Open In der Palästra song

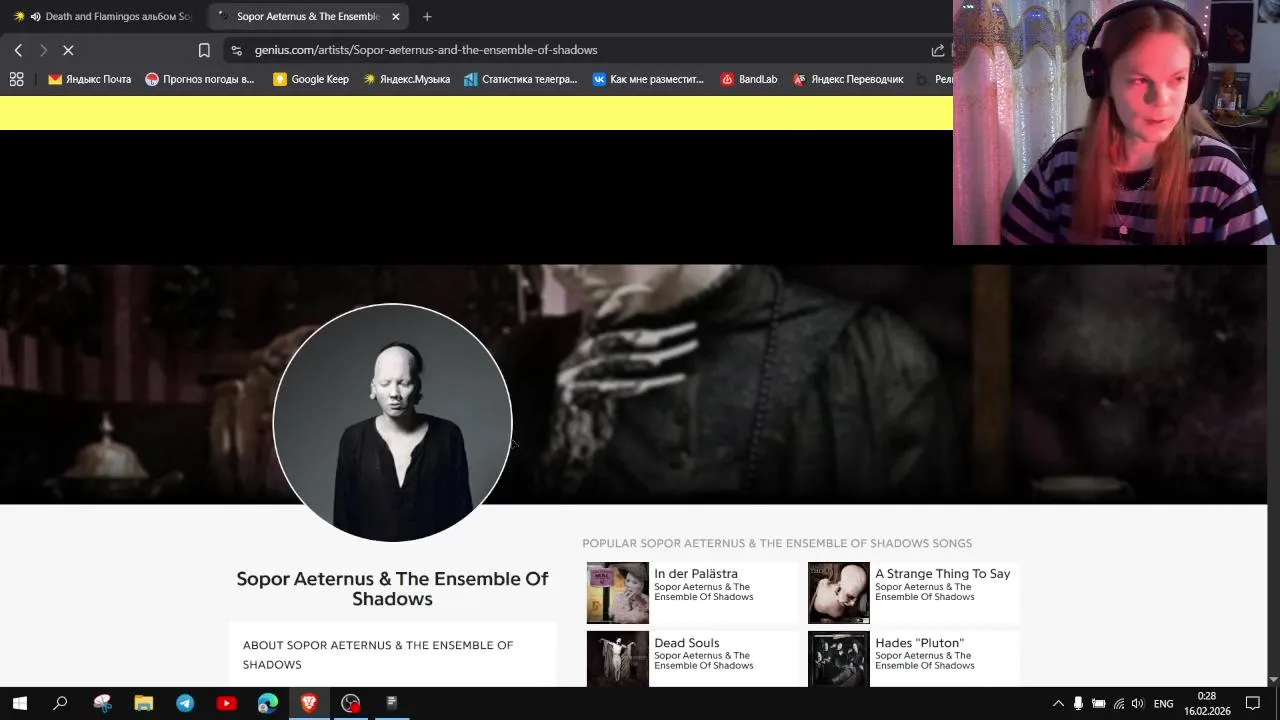[696, 574]
